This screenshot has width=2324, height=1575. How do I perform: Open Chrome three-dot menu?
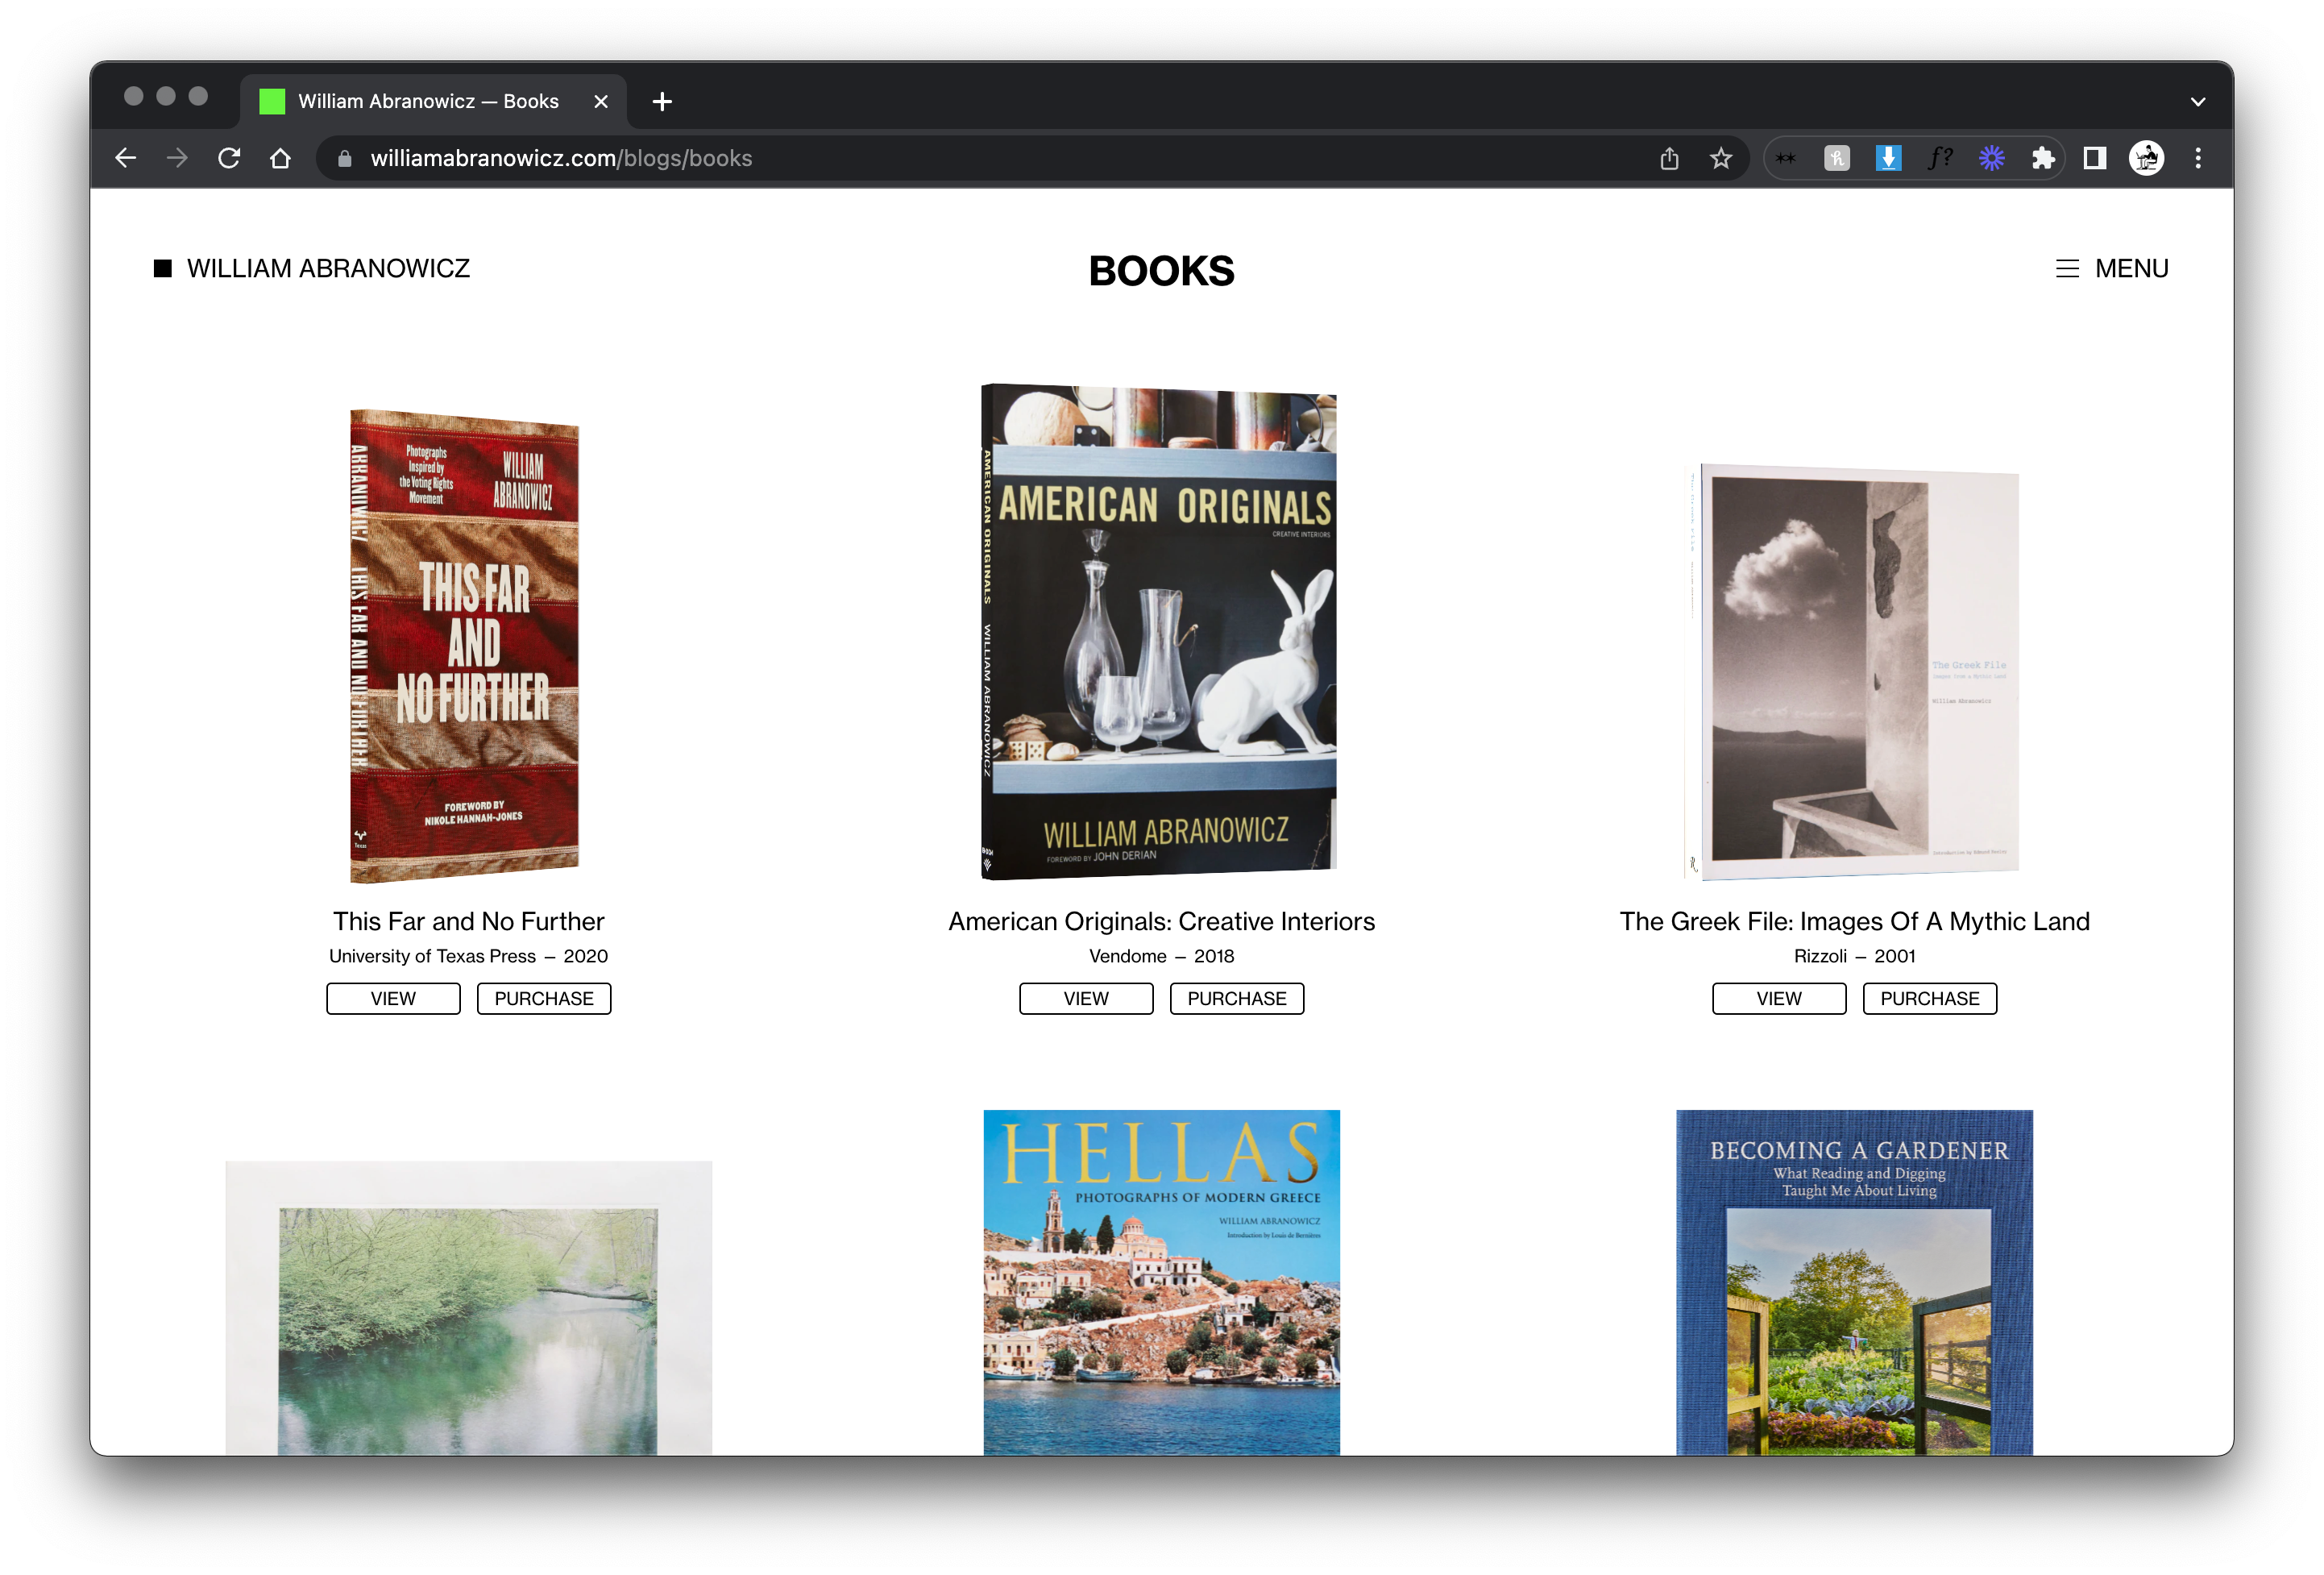2198,158
